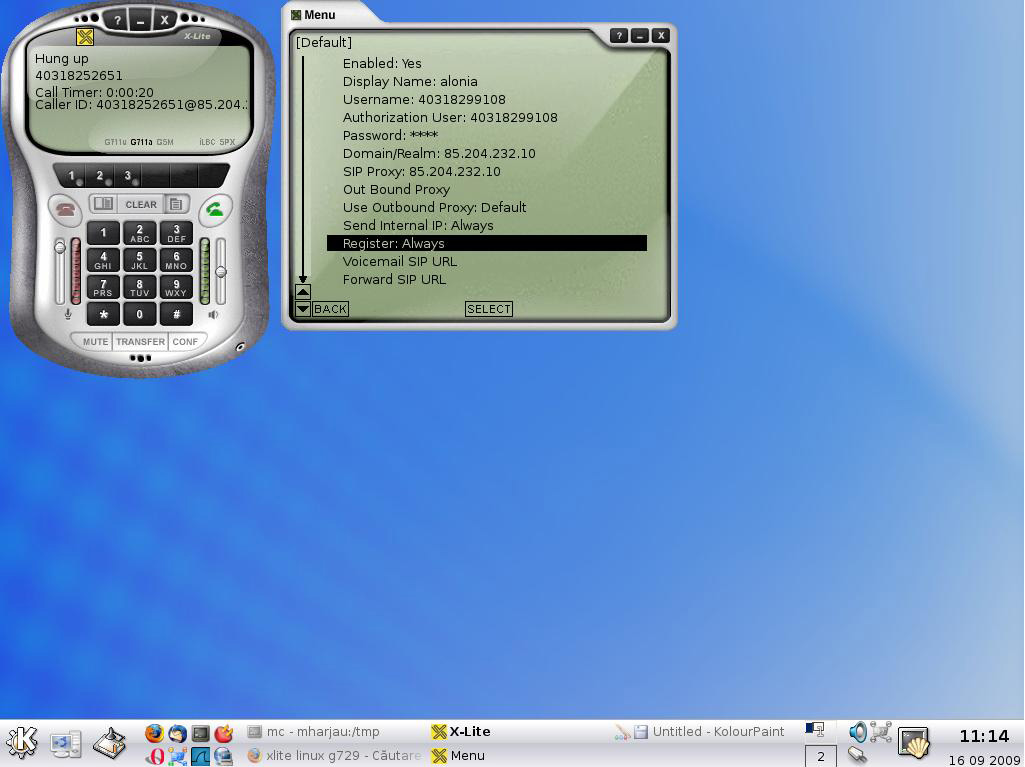The width and height of the screenshot is (1025, 767).
Task: Select the Display Name: alonia entry
Action: coord(410,82)
